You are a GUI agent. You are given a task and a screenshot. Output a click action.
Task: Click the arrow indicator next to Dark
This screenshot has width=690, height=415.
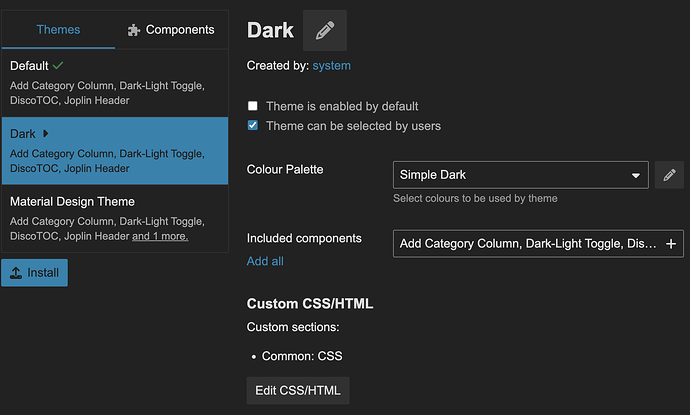pyautogui.click(x=45, y=133)
